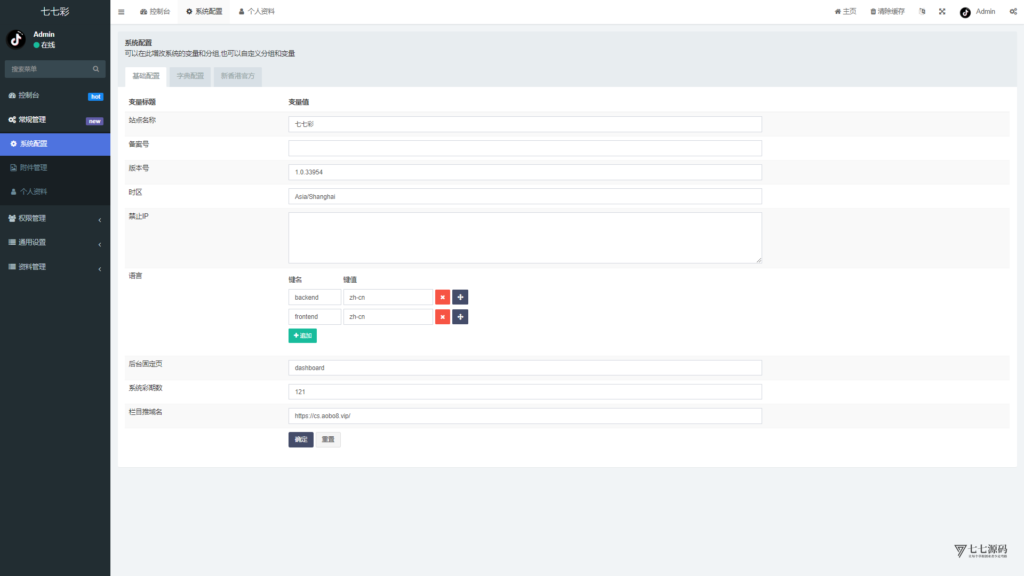Toggle sidebar with the hamburger icon
1024x576 pixels.
tap(121, 12)
